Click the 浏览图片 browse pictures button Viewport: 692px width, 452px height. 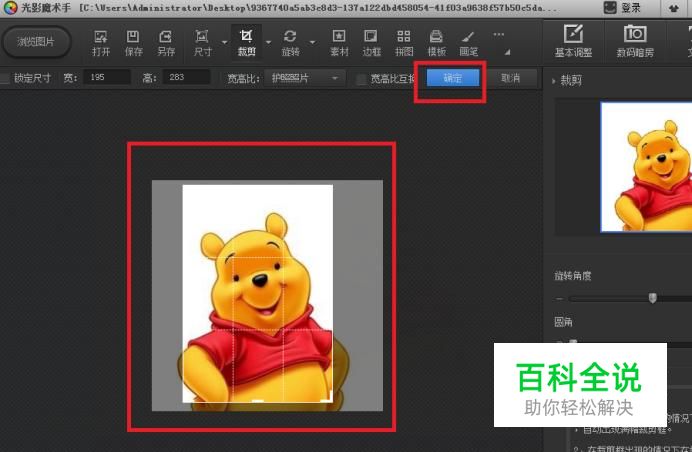click(x=36, y=42)
